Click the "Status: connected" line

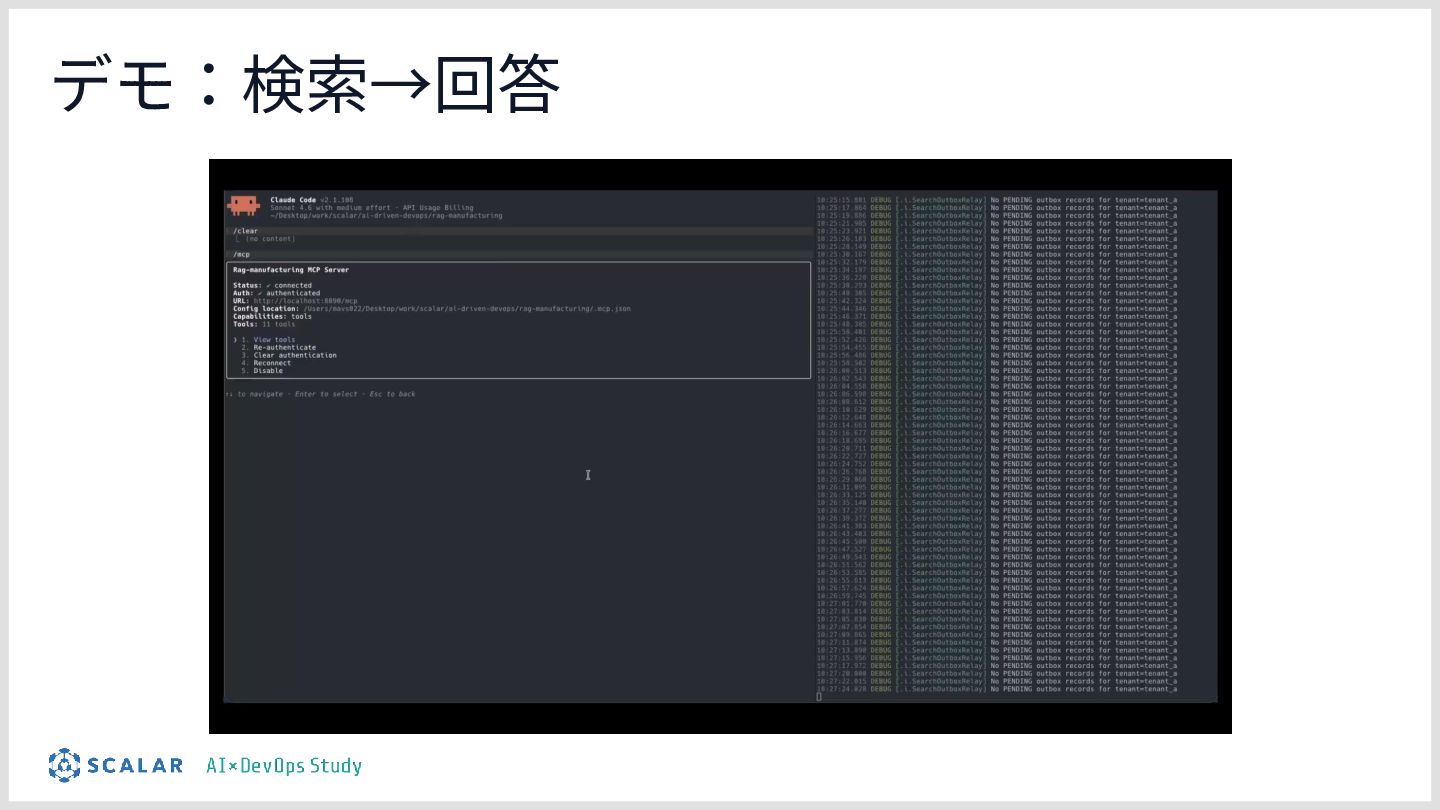pos(272,285)
